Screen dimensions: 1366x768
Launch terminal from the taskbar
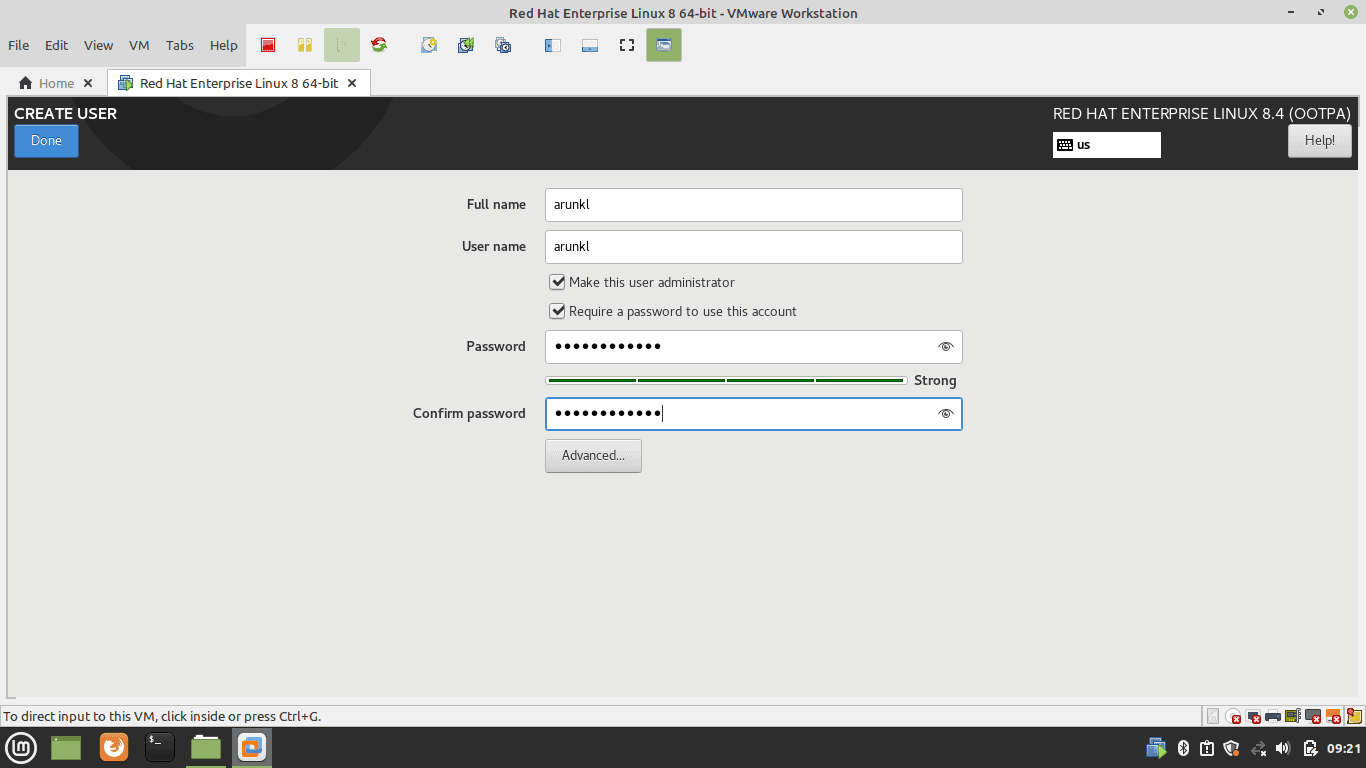160,747
